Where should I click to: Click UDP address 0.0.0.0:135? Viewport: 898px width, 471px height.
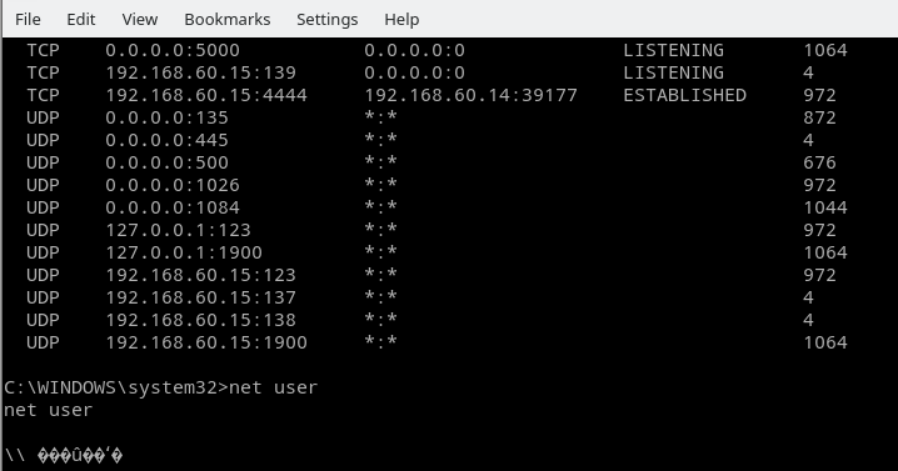click(167, 117)
